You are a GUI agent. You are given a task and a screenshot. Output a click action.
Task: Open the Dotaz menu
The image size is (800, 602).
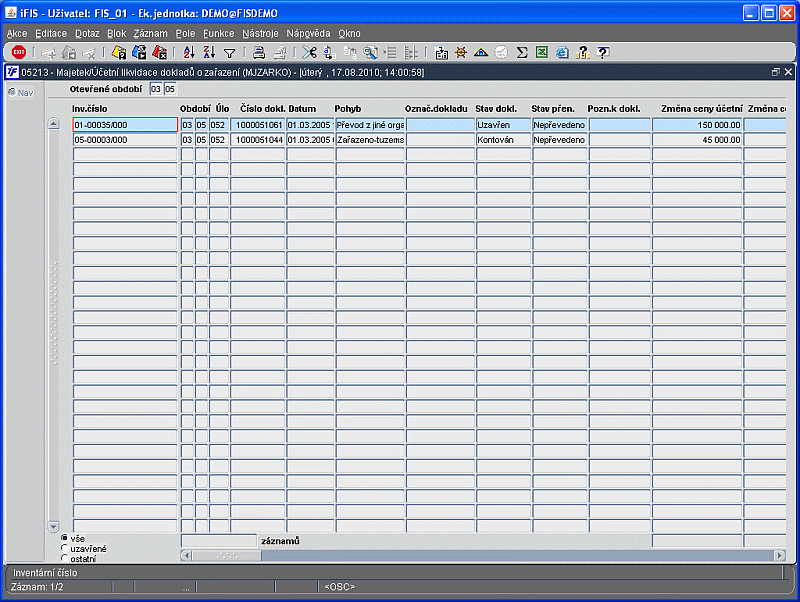tap(87, 33)
